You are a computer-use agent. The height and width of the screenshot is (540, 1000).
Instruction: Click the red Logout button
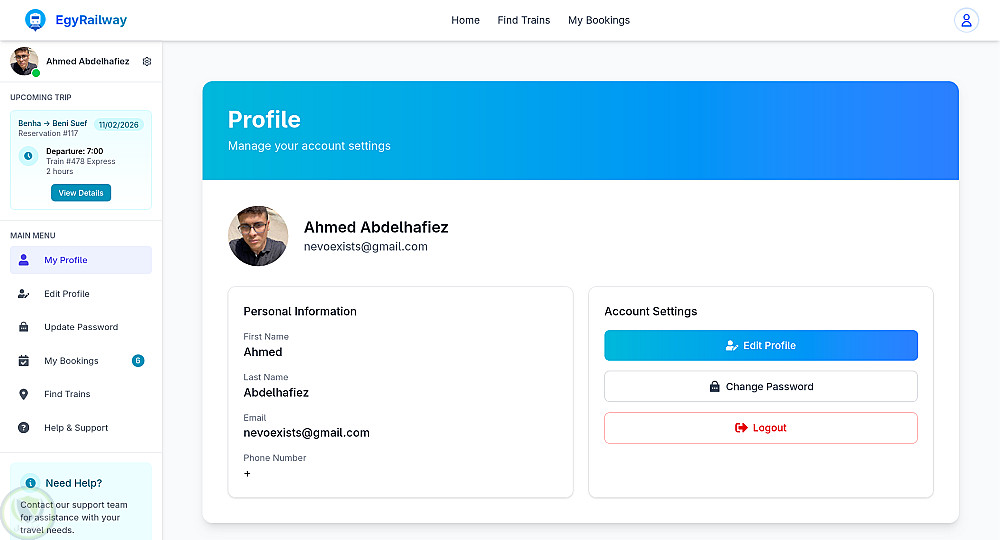tap(761, 428)
